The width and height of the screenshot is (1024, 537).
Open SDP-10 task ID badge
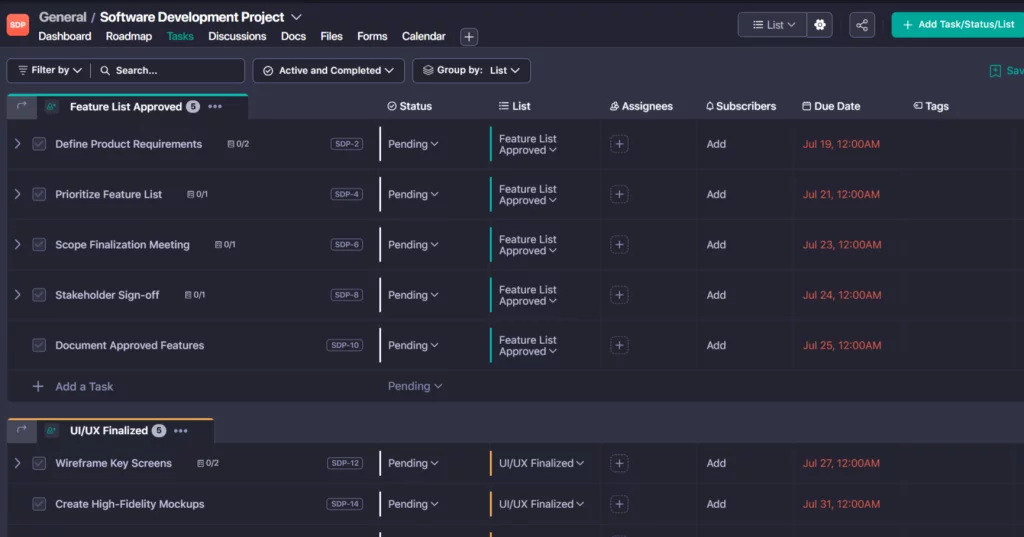[x=345, y=345]
